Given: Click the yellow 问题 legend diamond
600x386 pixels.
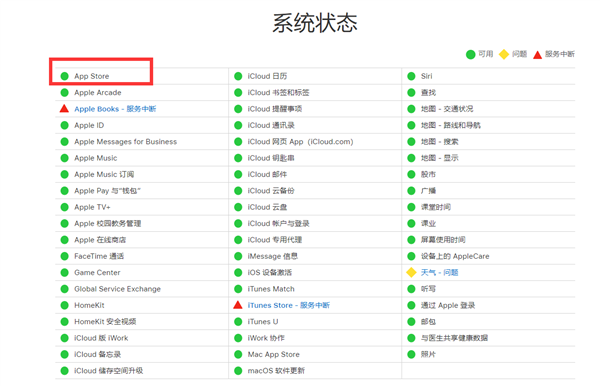Looking at the screenshot, I should 504,54.
